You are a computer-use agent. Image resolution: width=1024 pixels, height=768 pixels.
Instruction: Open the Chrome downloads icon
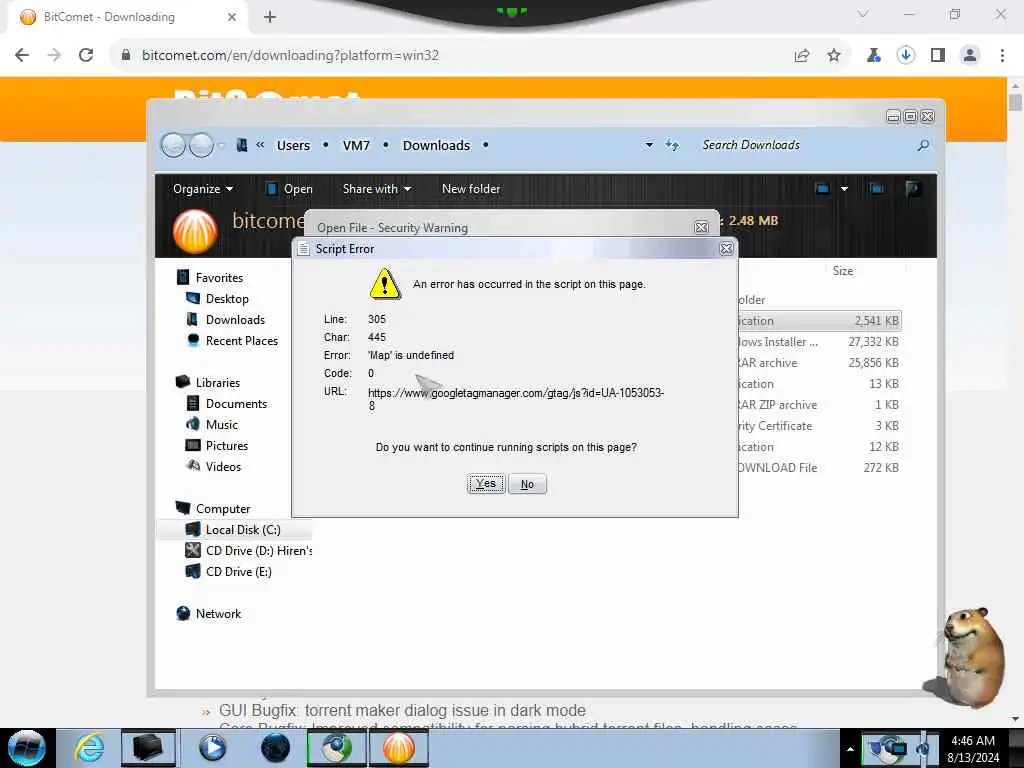click(905, 55)
